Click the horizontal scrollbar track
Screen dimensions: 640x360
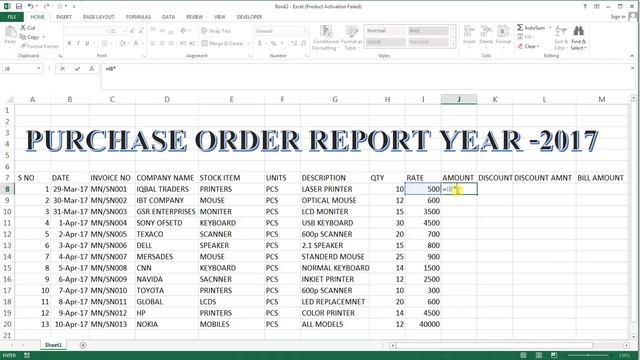510,345
